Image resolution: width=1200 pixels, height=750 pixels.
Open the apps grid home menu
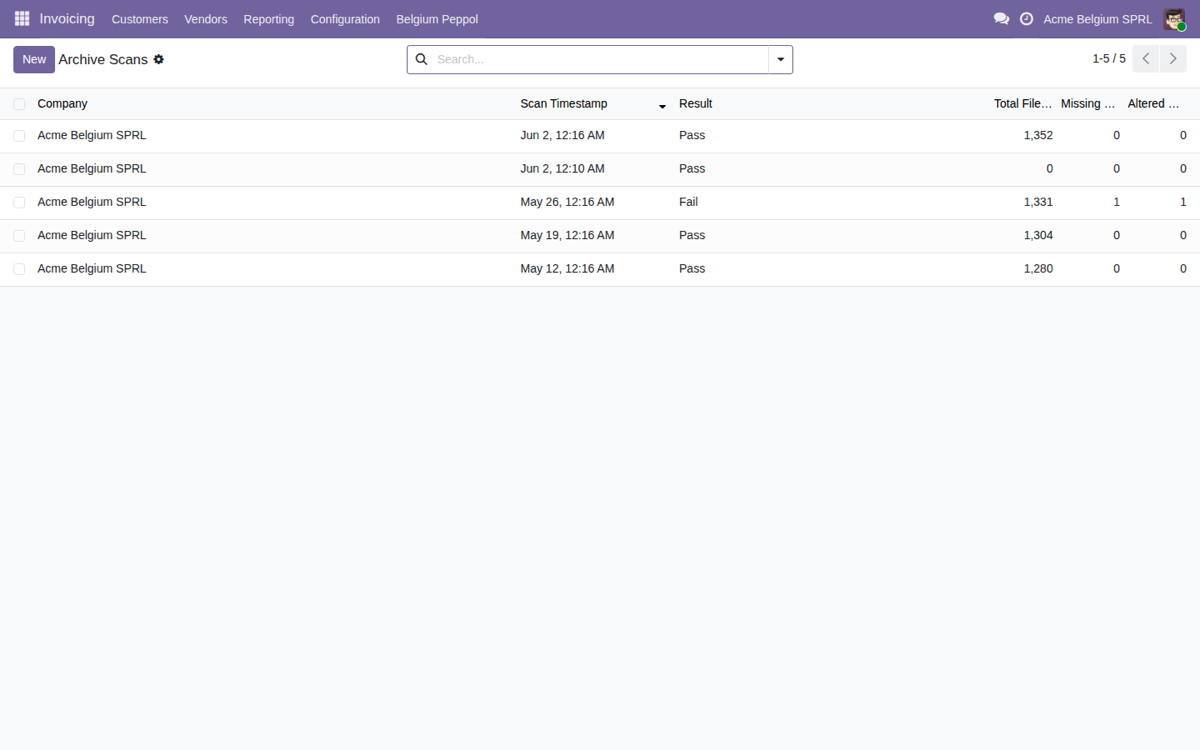coord(22,19)
